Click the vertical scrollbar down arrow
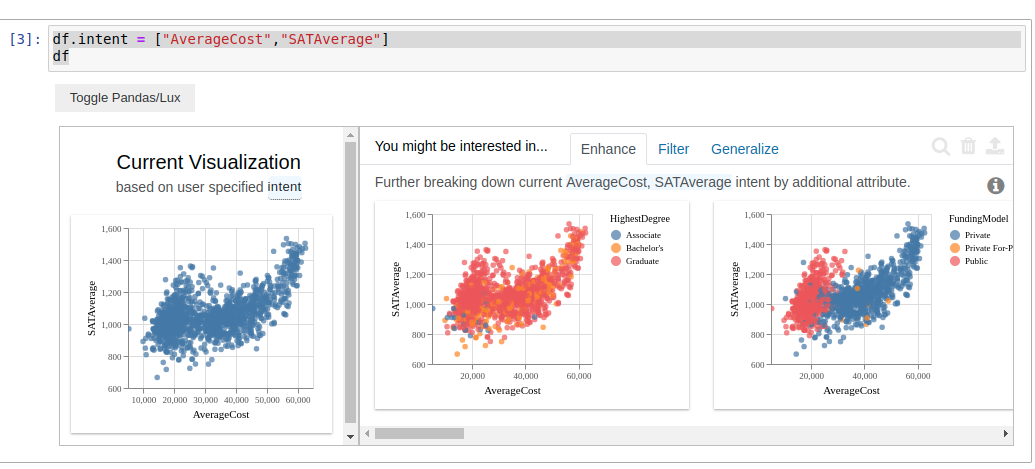1035x469 pixels. tap(350, 437)
